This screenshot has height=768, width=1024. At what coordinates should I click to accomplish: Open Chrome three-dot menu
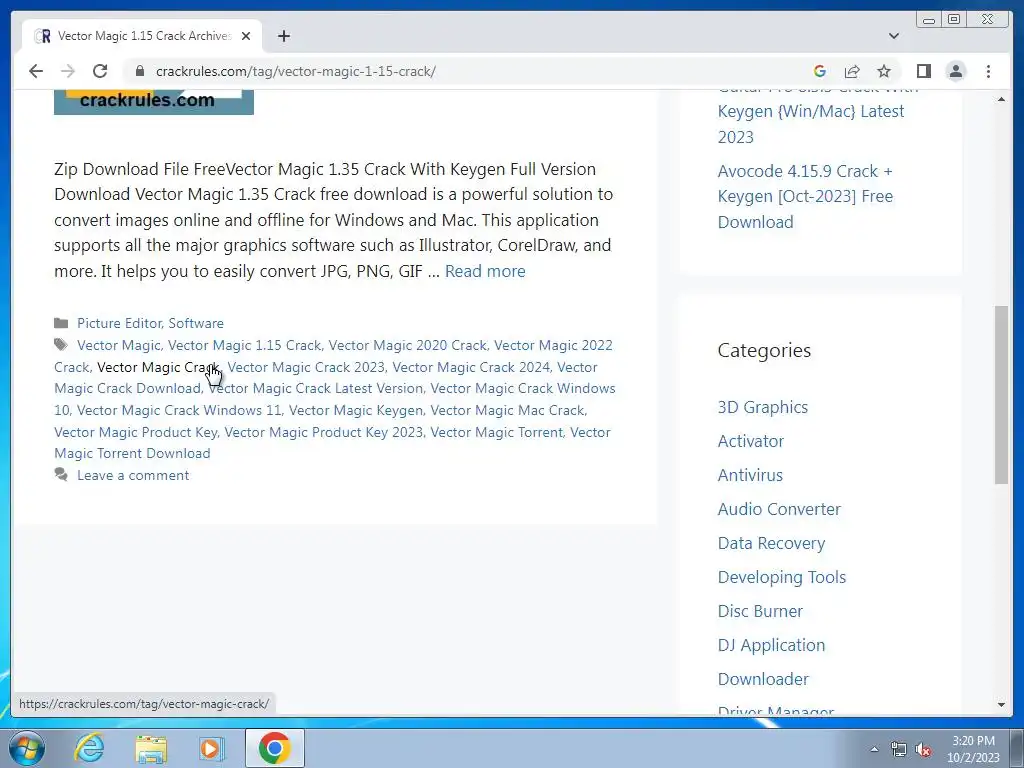[988, 71]
